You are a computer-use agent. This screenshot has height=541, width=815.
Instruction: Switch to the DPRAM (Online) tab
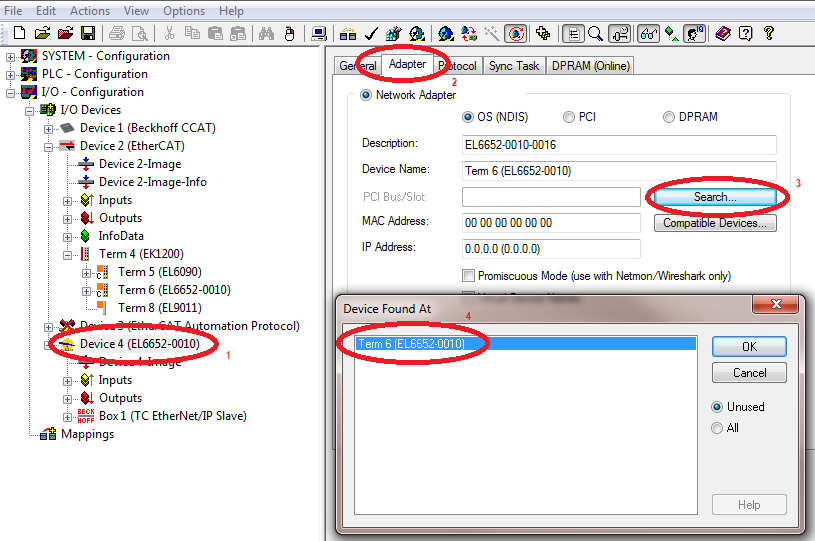590,66
